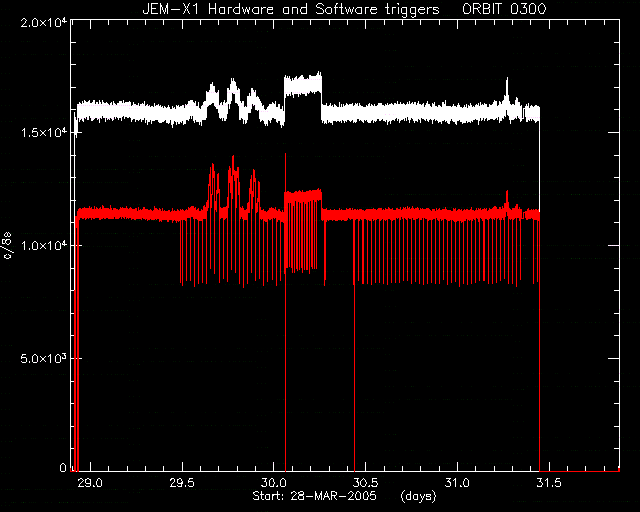The image size is (640, 512).
Task: Click the x-axis tick label 30.5
Action: tap(365, 483)
